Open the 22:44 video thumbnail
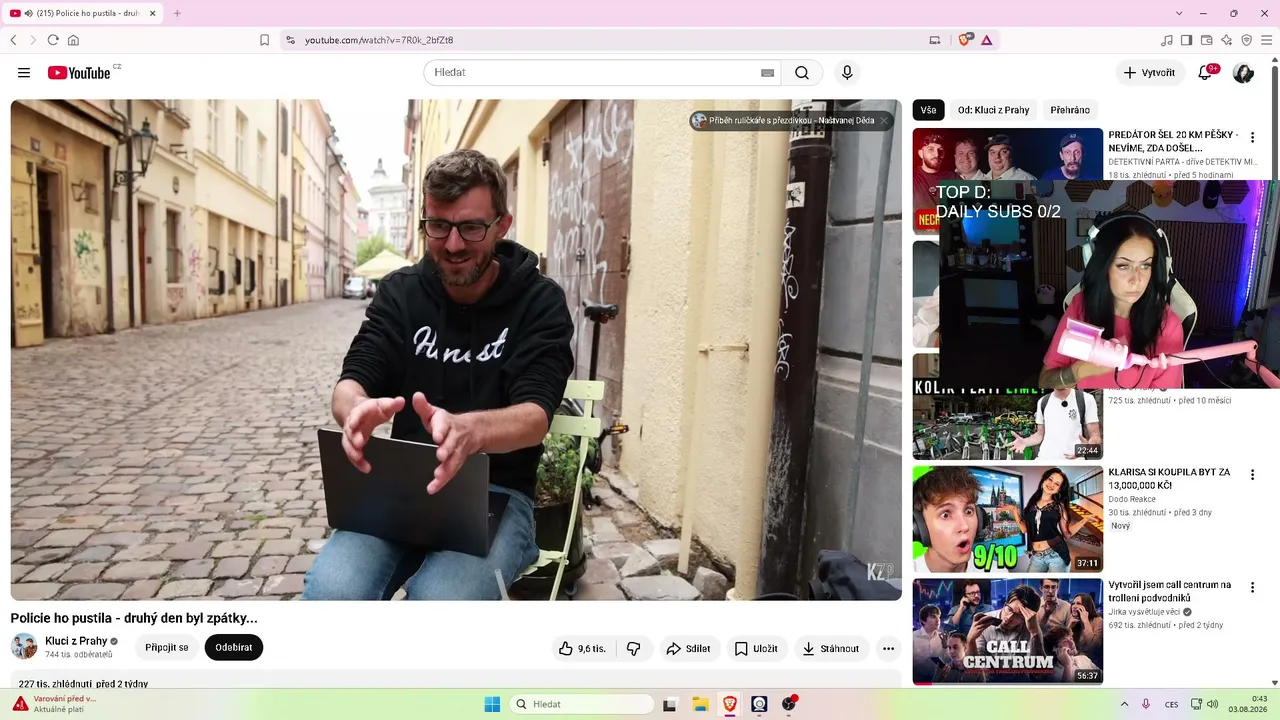This screenshot has width=1280, height=720. tap(1008, 407)
